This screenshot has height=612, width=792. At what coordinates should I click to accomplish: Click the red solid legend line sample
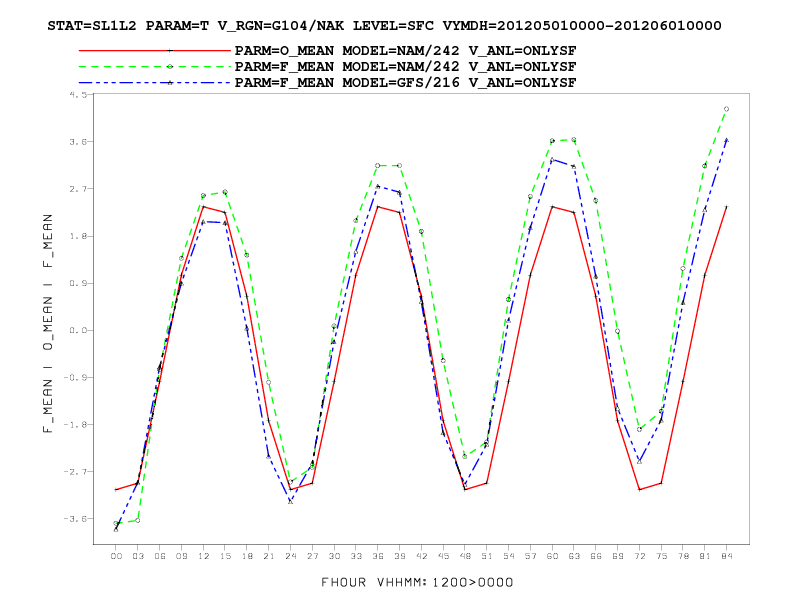tap(155, 50)
